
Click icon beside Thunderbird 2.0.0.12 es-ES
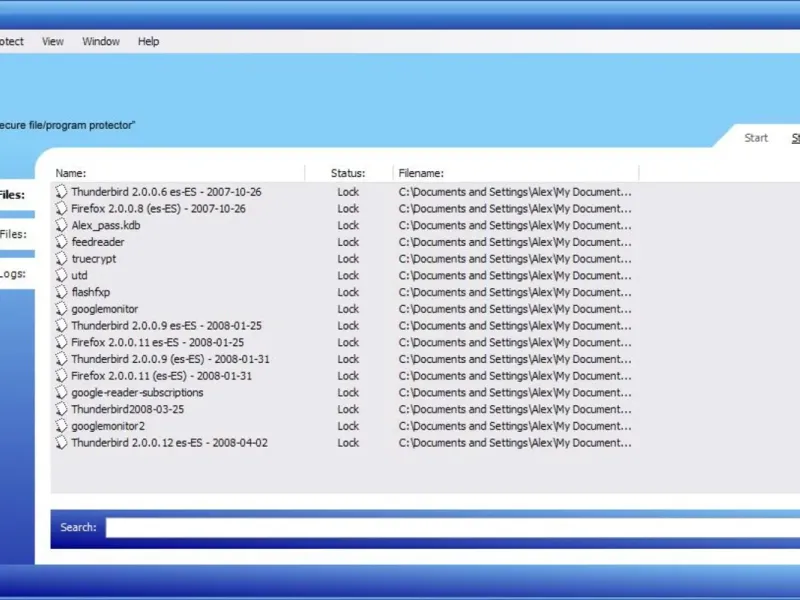click(x=61, y=443)
